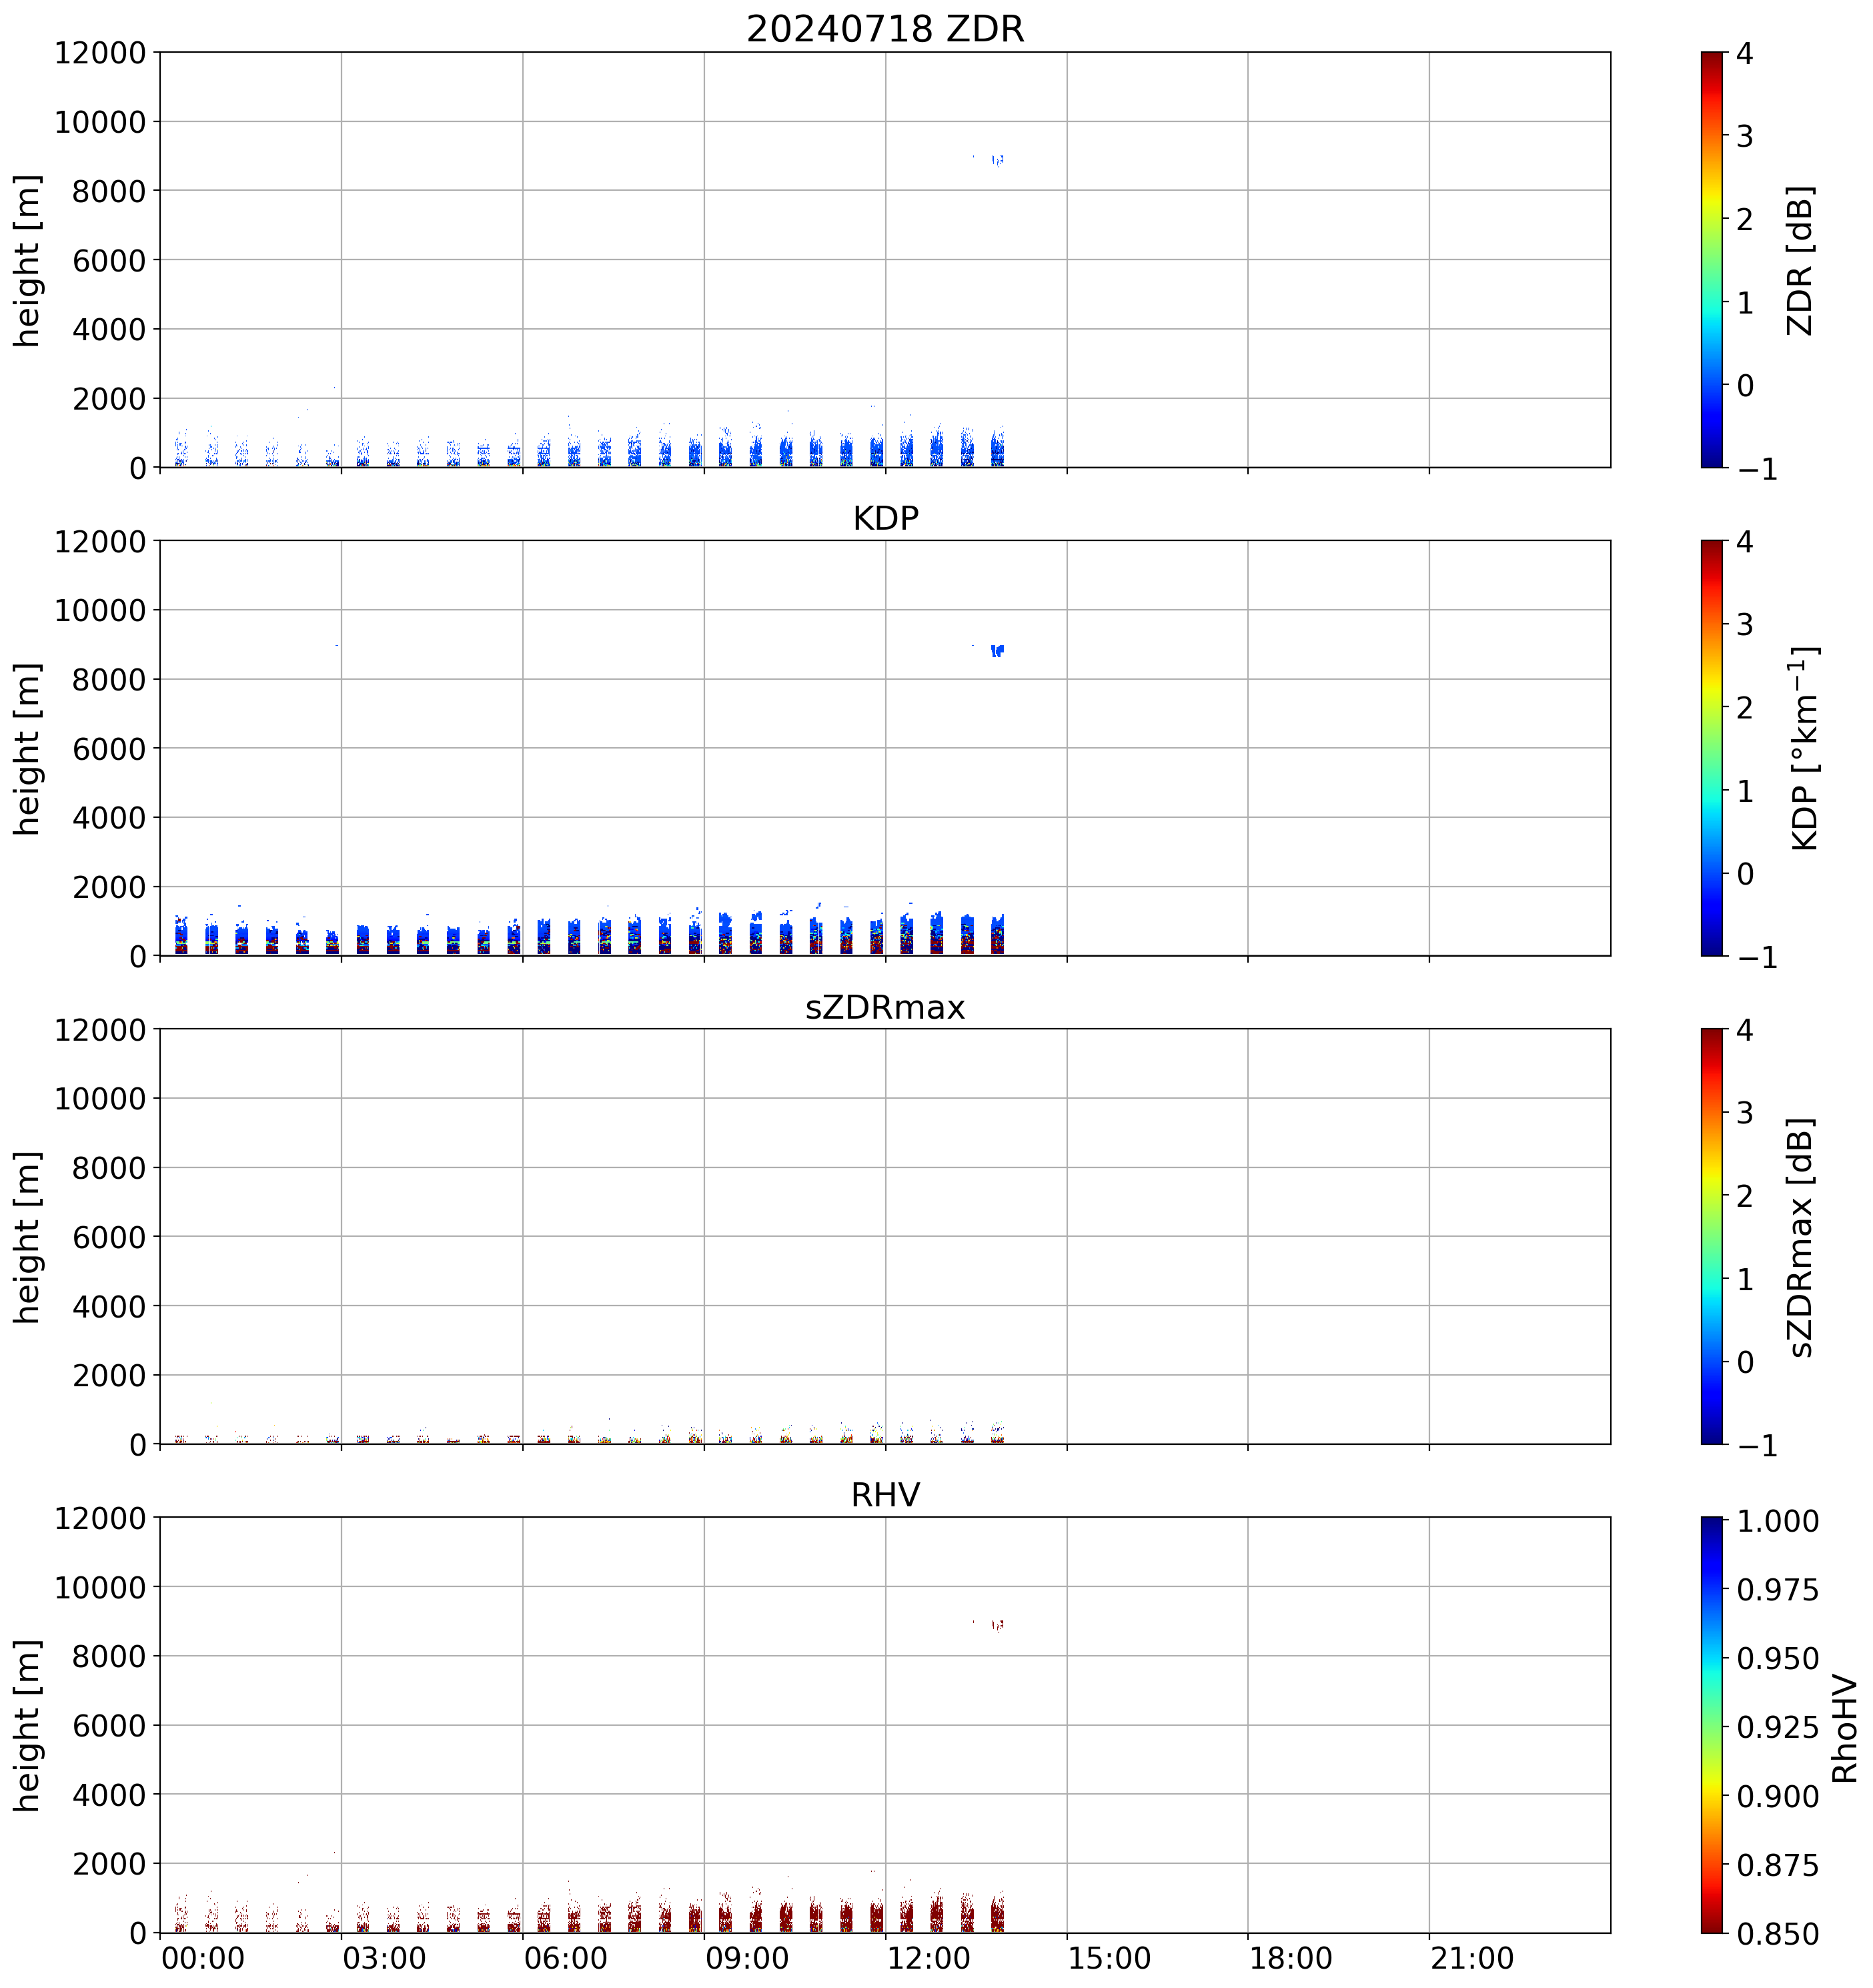
Task: Click the 00:00 time axis label
Action: [203, 1958]
